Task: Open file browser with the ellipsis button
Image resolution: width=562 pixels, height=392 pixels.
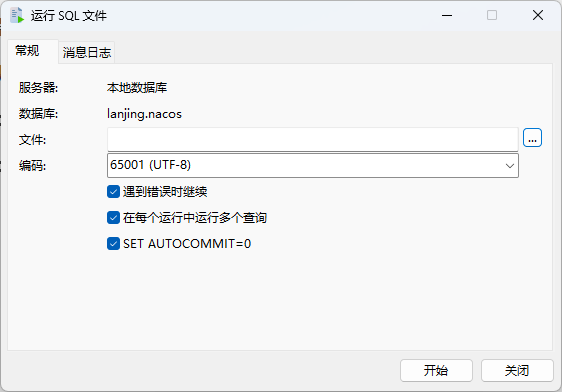Action: [532, 138]
